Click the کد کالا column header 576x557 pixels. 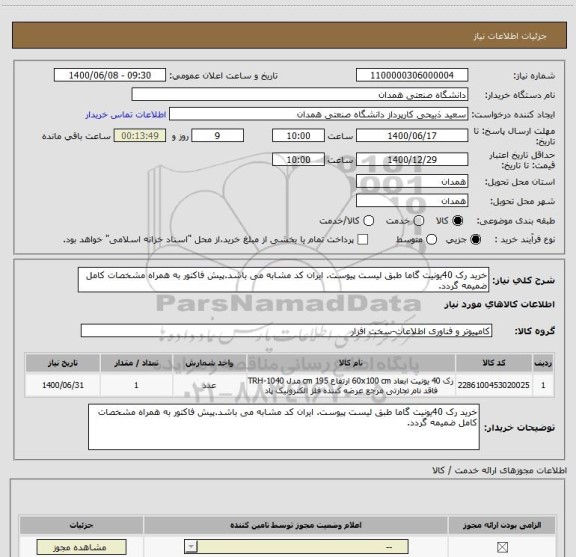coord(494,363)
